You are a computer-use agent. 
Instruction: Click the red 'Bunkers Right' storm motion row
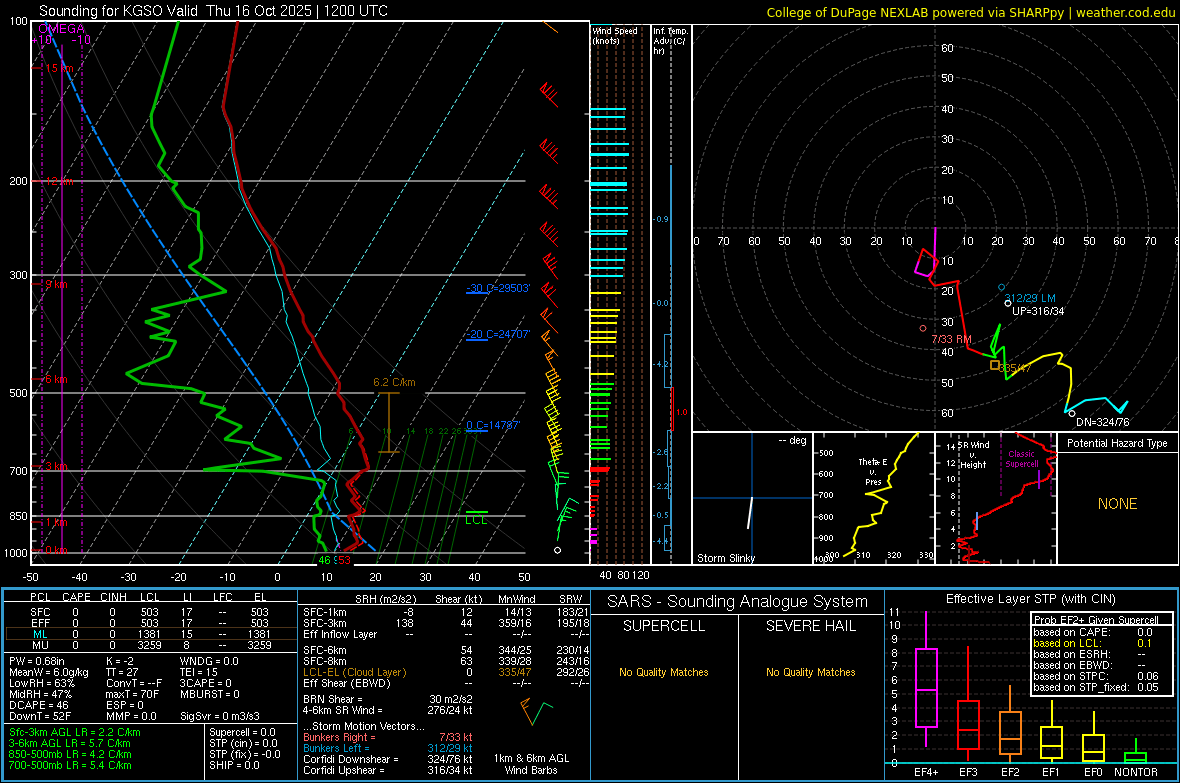[388, 737]
